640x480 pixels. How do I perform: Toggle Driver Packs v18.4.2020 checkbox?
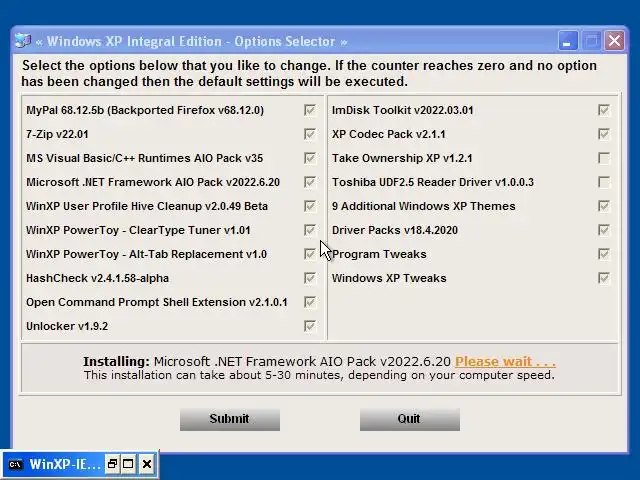click(604, 230)
